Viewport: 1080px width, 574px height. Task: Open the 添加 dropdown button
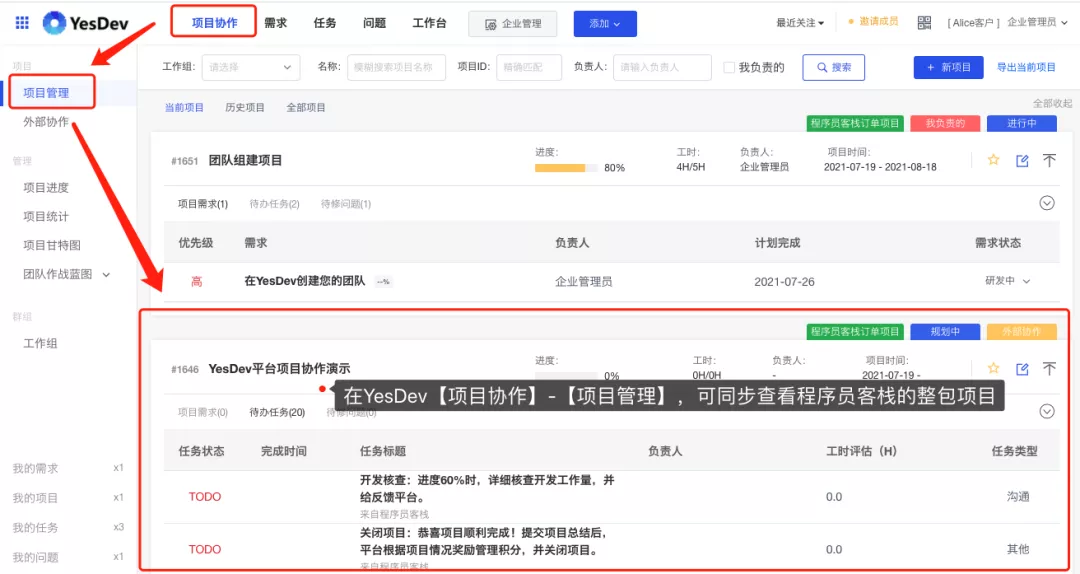(605, 24)
